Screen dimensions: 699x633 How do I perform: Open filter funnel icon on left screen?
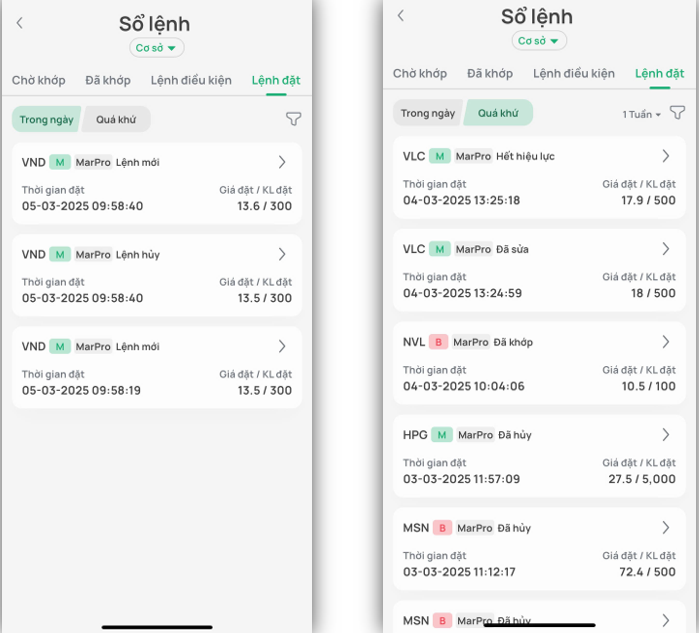coord(293,119)
